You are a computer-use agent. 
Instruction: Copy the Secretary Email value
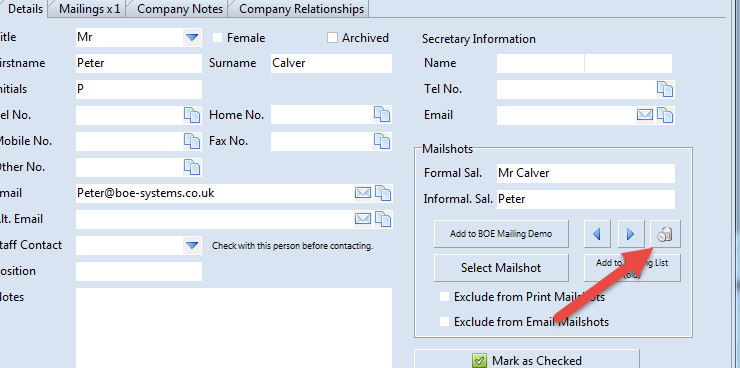tap(665, 115)
